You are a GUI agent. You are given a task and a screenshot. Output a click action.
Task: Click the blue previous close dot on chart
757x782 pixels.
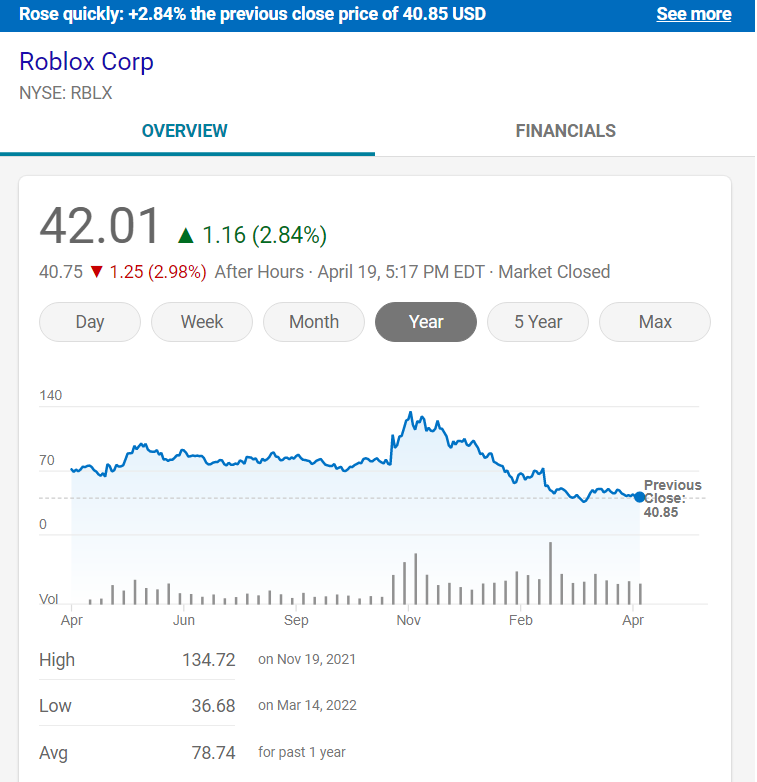(x=640, y=497)
